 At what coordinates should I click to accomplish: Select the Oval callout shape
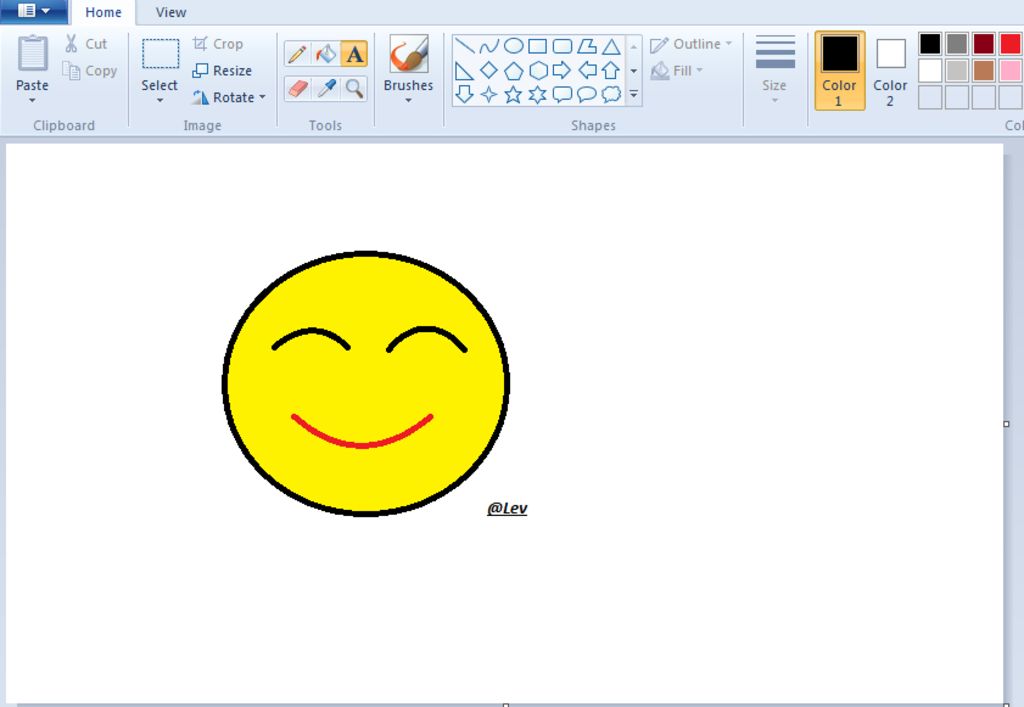point(586,94)
